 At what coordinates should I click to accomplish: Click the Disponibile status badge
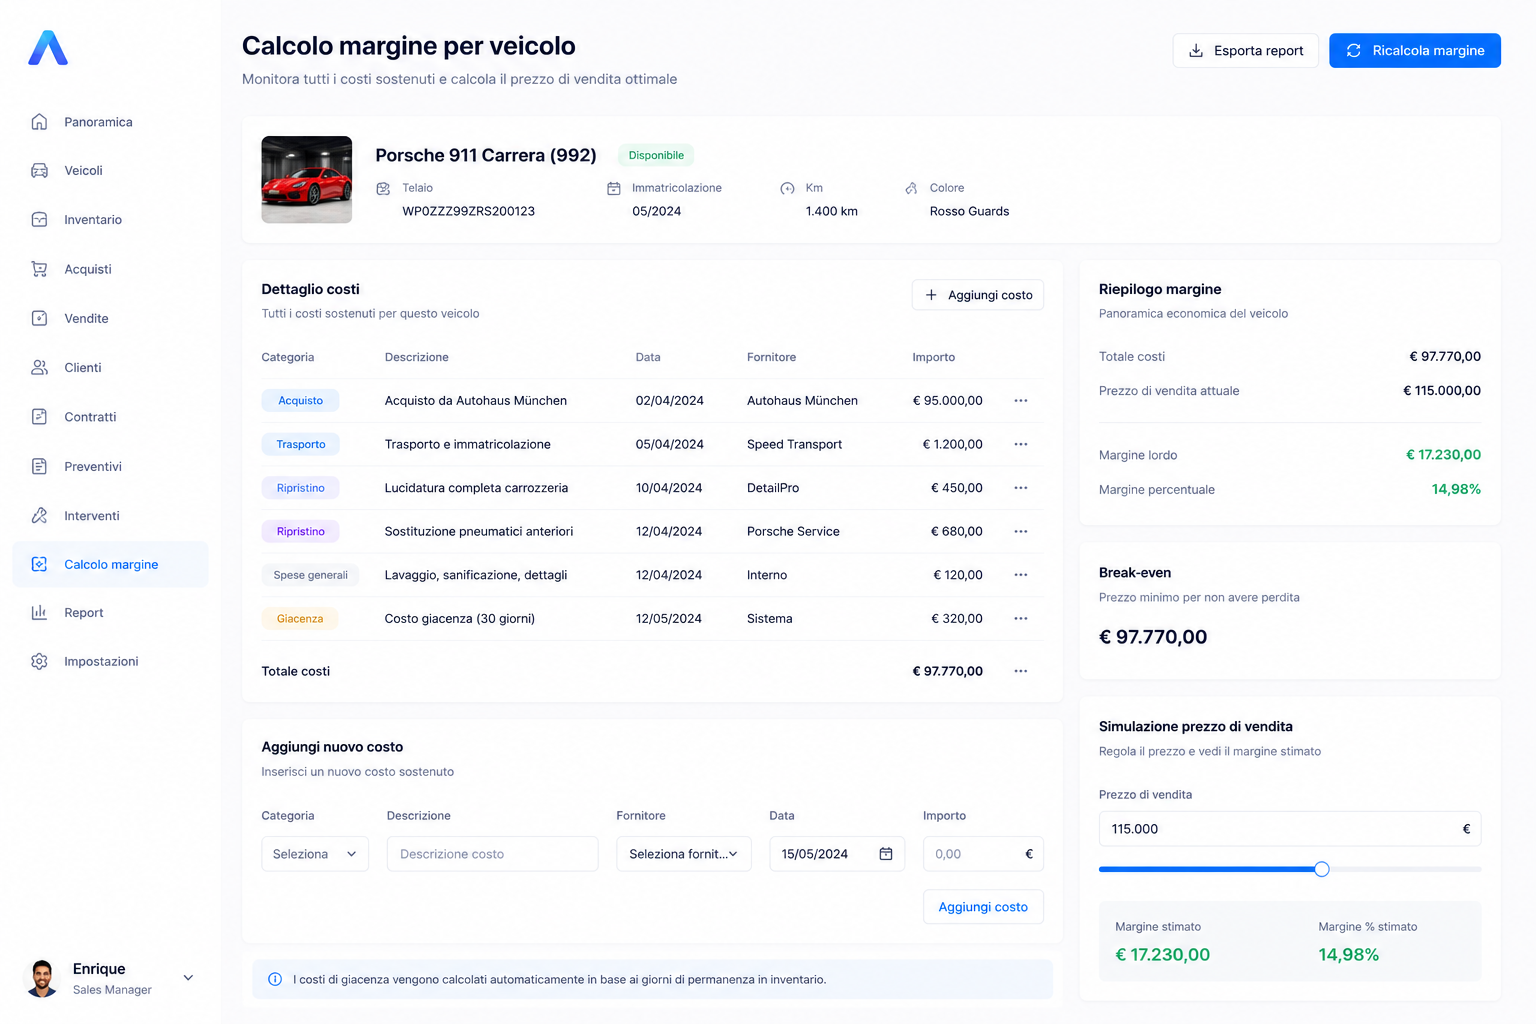click(x=656, y=155)
